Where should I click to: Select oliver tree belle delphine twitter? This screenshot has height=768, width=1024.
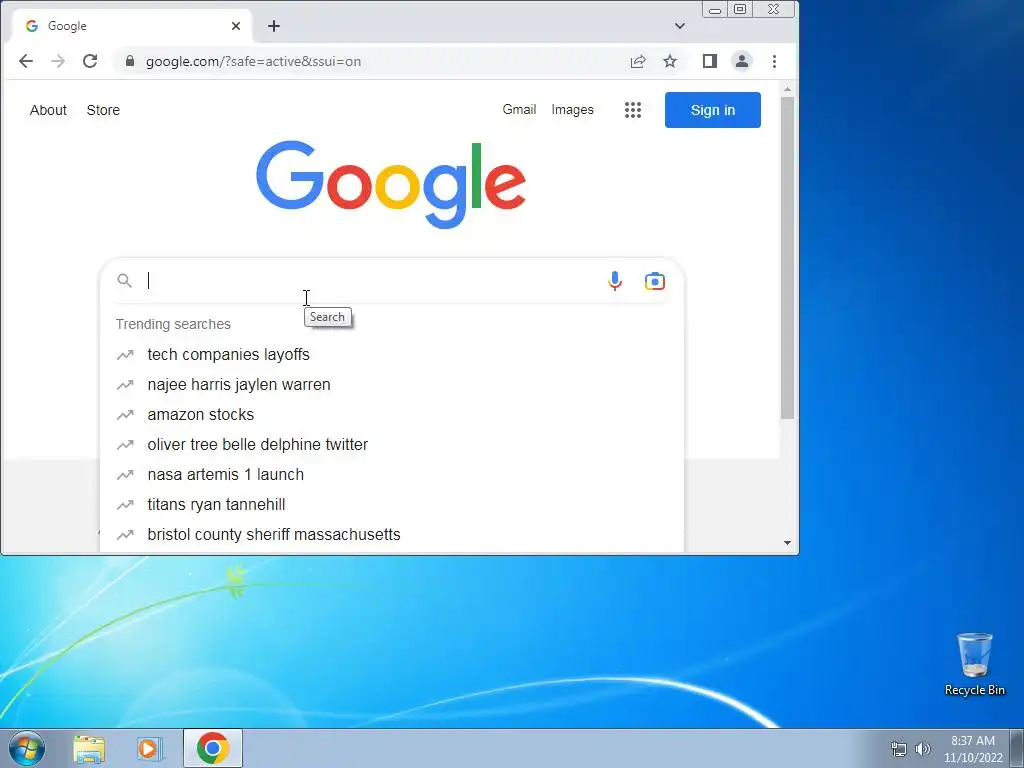[392, 445]
